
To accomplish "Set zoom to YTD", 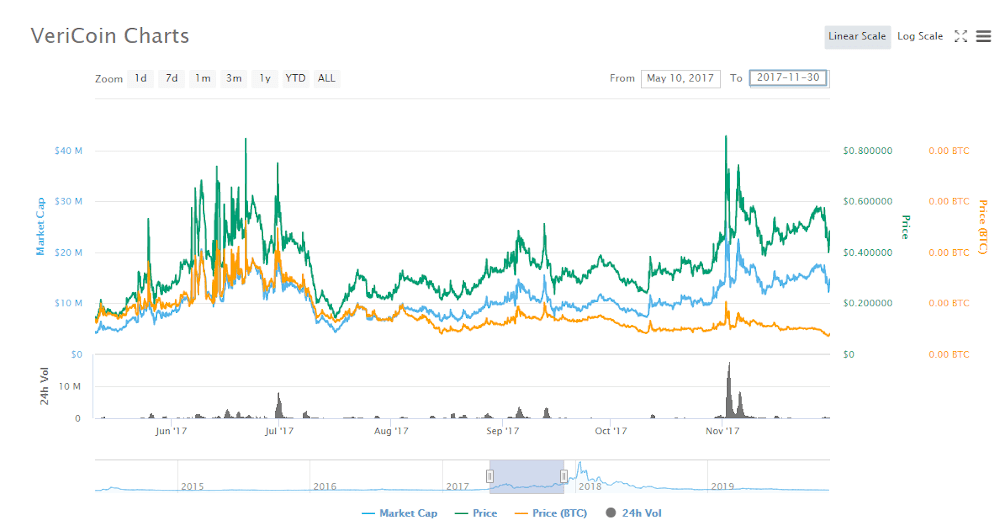I will (x=295, y=78).
